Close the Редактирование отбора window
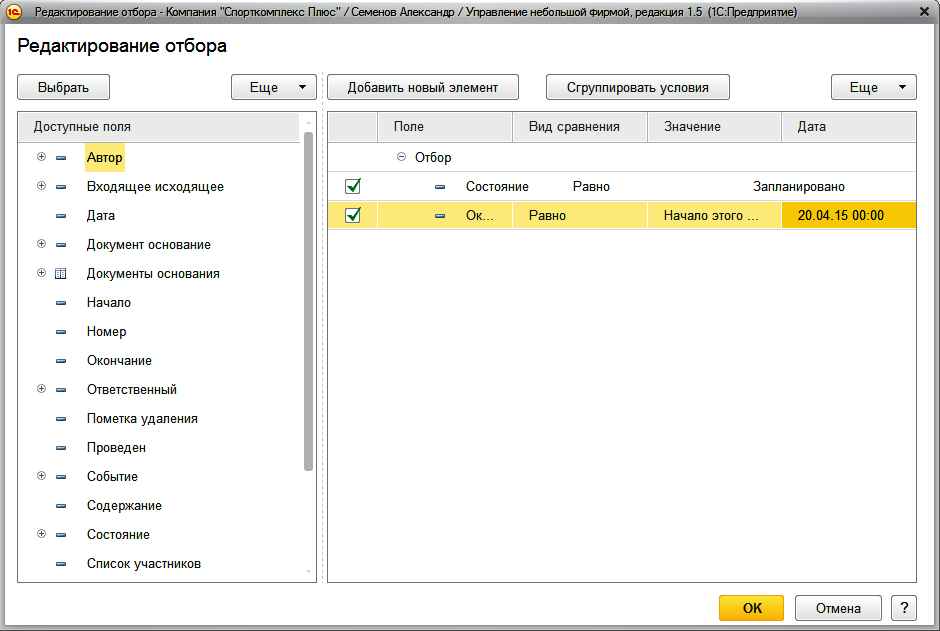 924,11
